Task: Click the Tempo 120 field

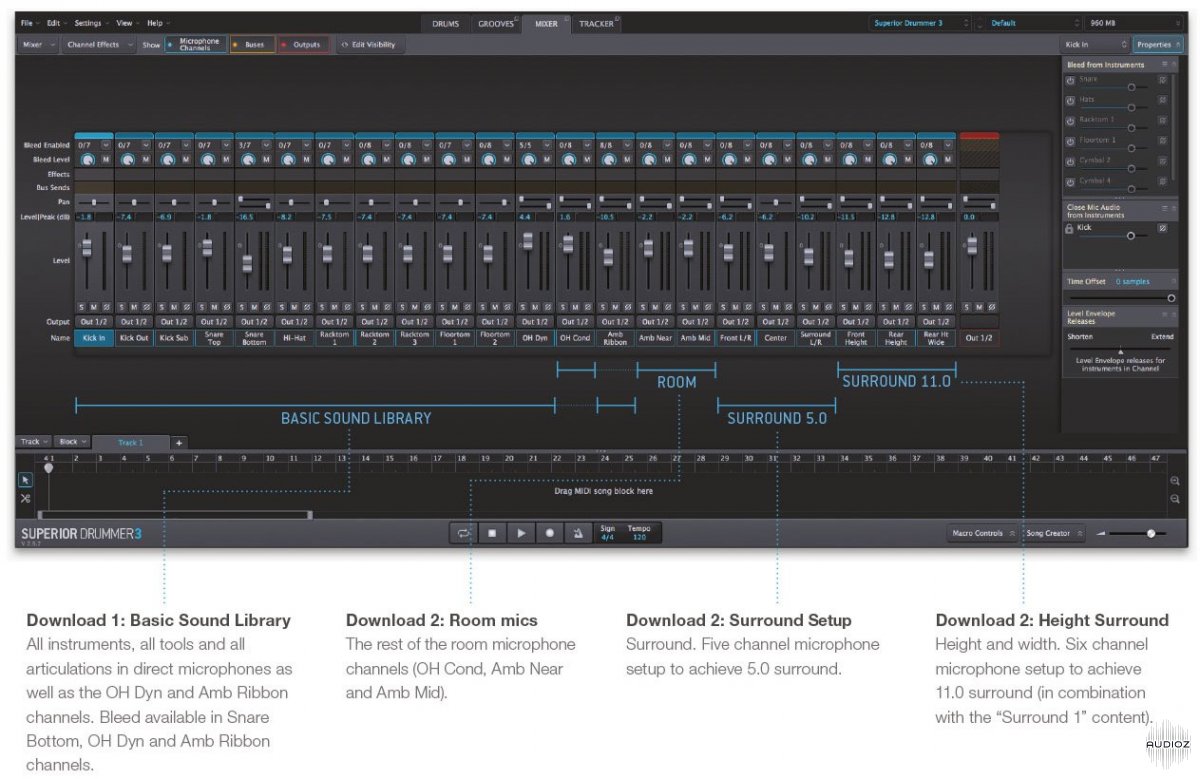Action: click(639, 533)
